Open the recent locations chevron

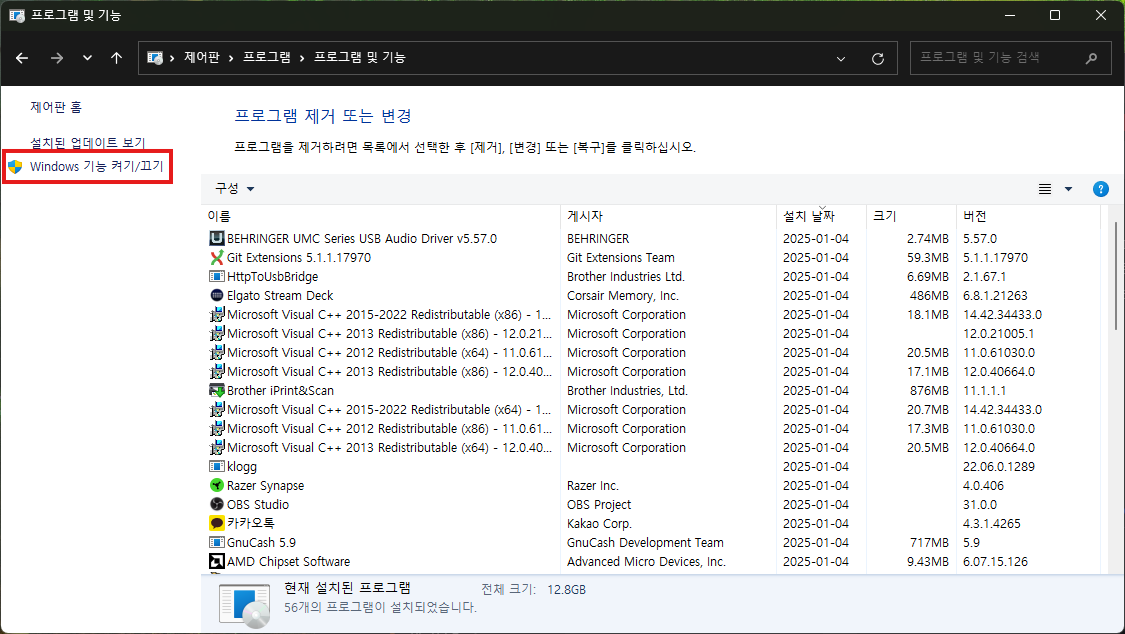[x=87, y=58]
